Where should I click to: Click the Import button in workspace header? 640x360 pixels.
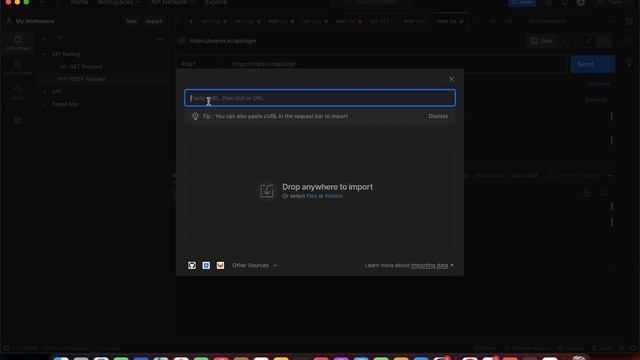point(154,21)
